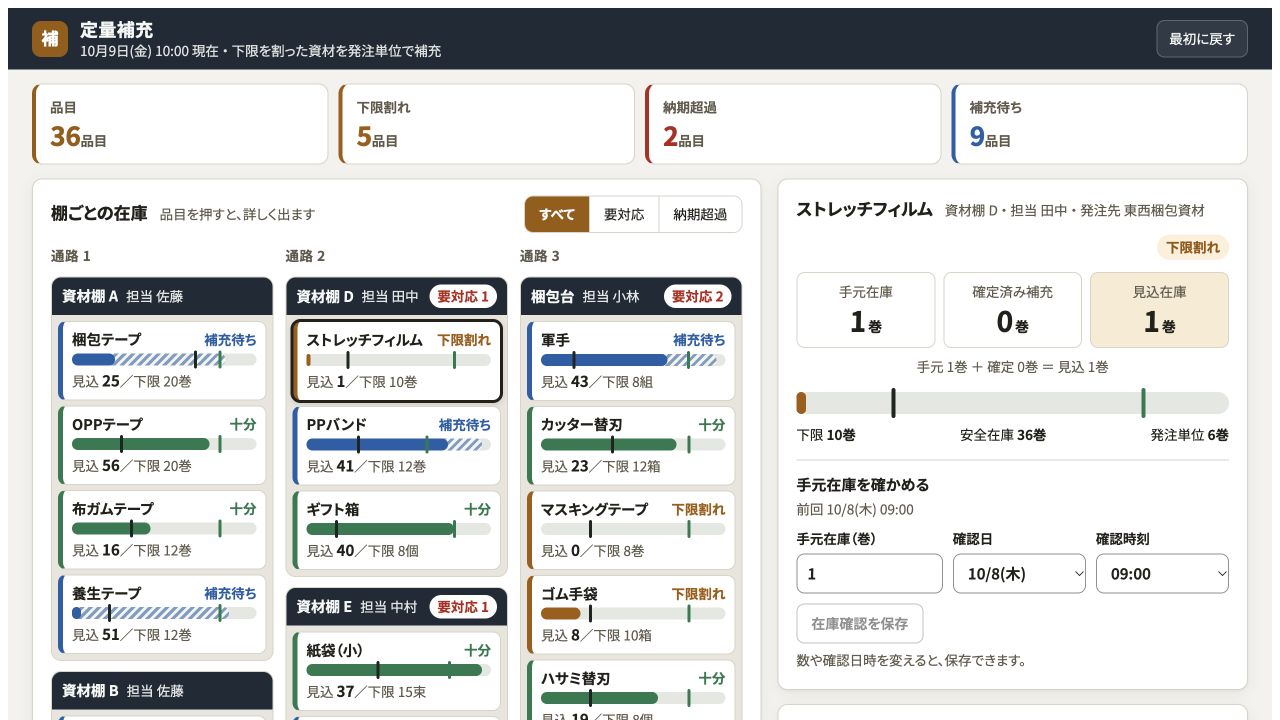Viewport: 1280px width, 720px height.
Task: Open the 梱包テープ item card
Action: point(162,361)
